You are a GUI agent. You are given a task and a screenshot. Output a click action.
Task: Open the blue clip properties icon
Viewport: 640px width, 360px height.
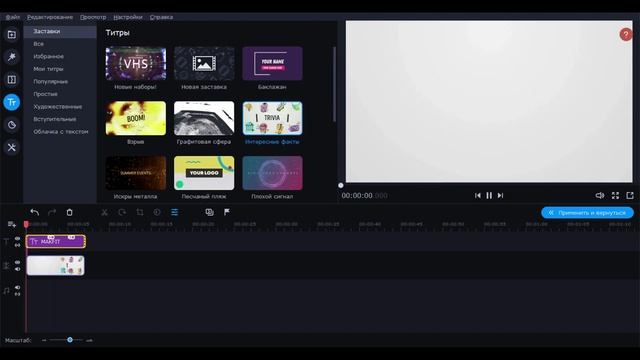tap(175, 212)
